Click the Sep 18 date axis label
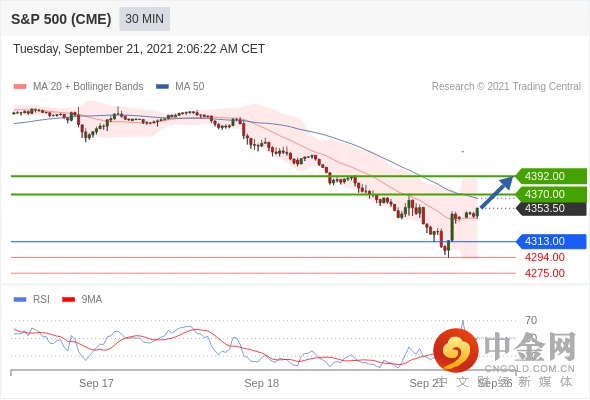Viewport: 590px width, 400px height. click(262, 383)
